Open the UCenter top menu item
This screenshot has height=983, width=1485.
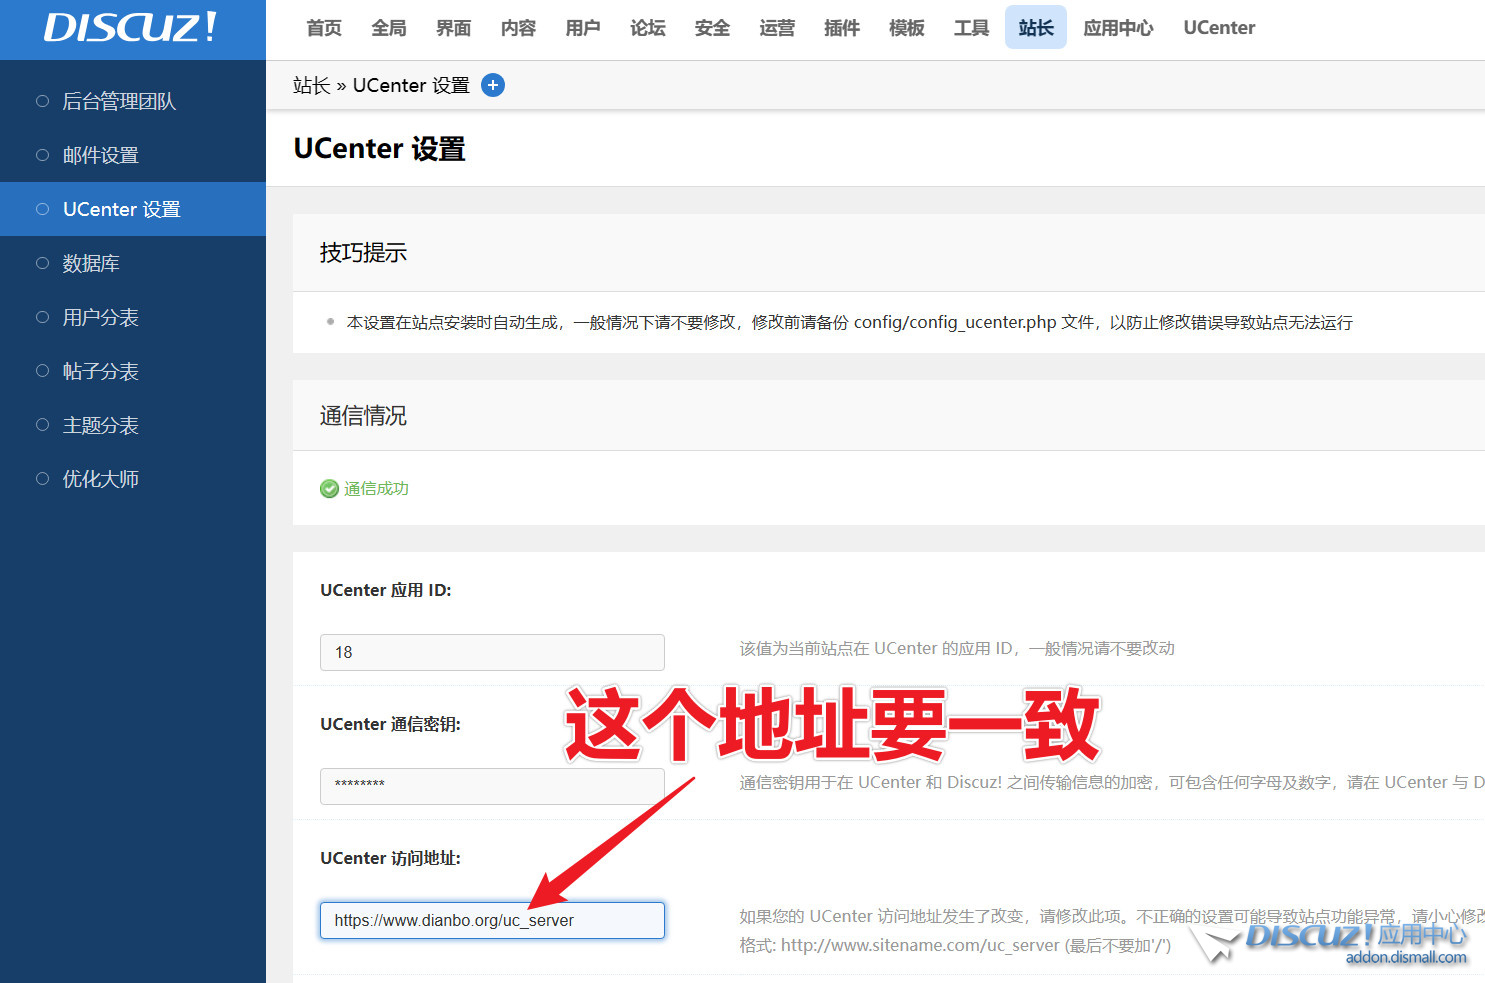(x=1219, y=28)
